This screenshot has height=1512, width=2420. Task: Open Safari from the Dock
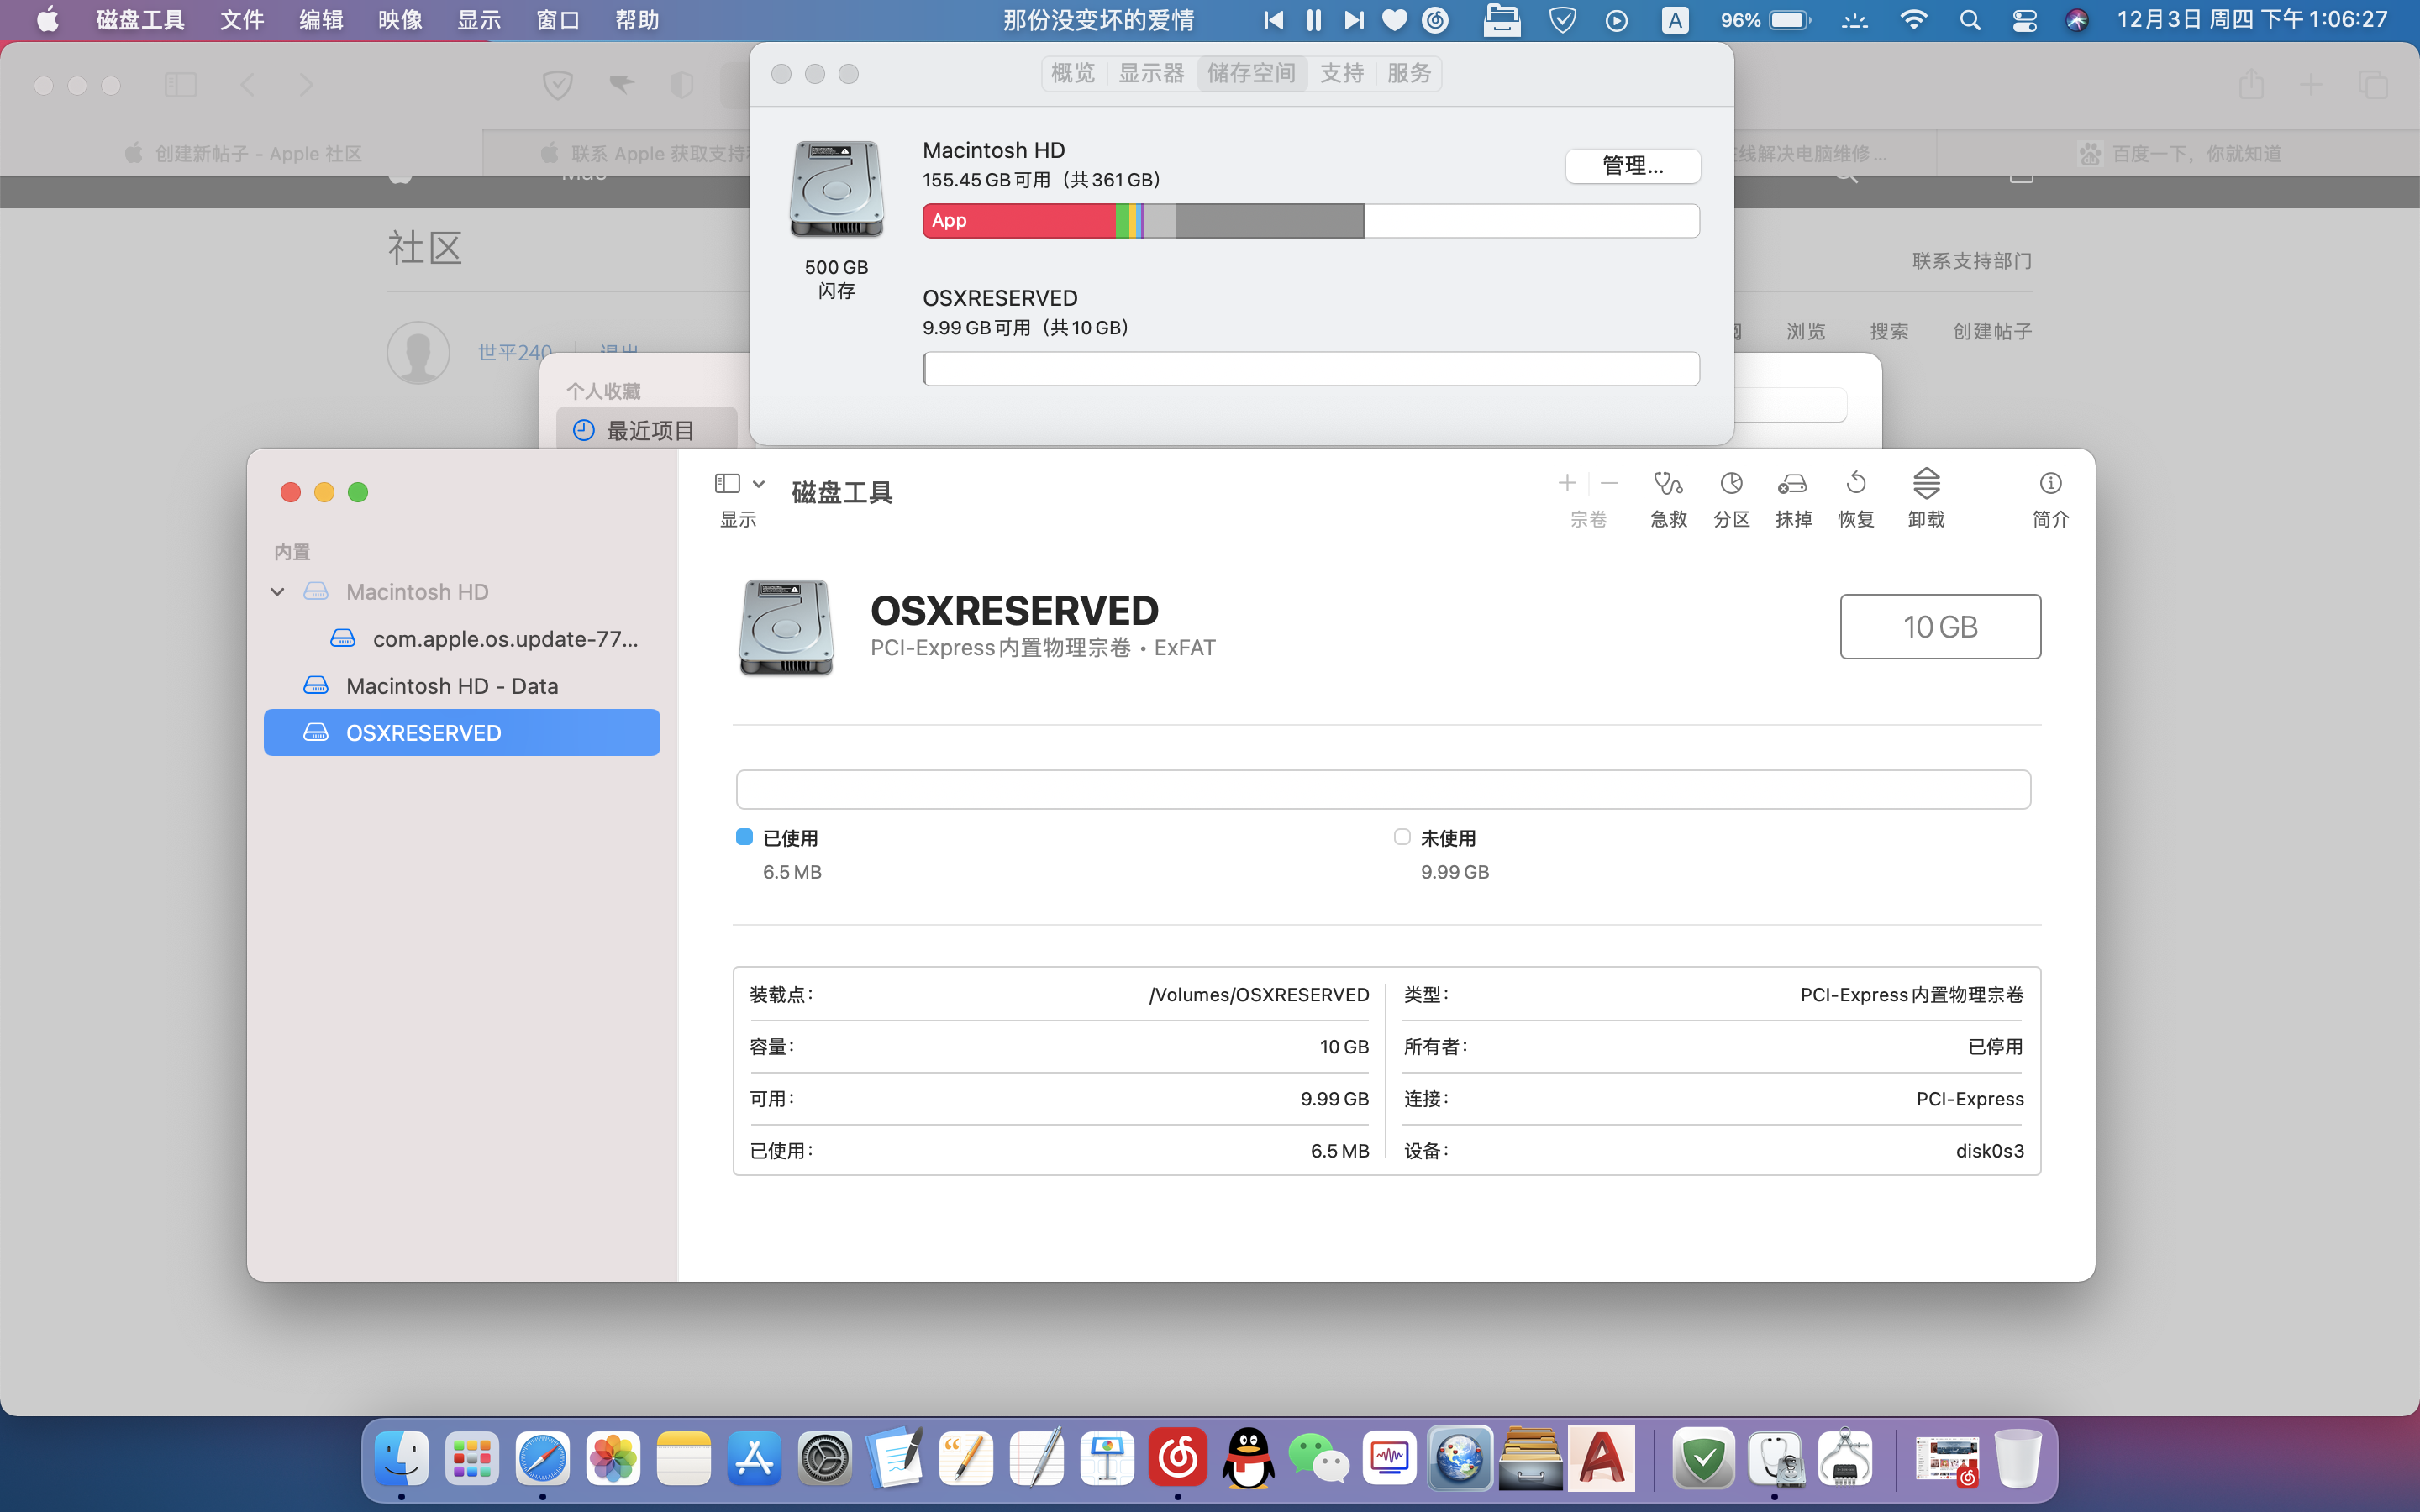(543, 1458)
